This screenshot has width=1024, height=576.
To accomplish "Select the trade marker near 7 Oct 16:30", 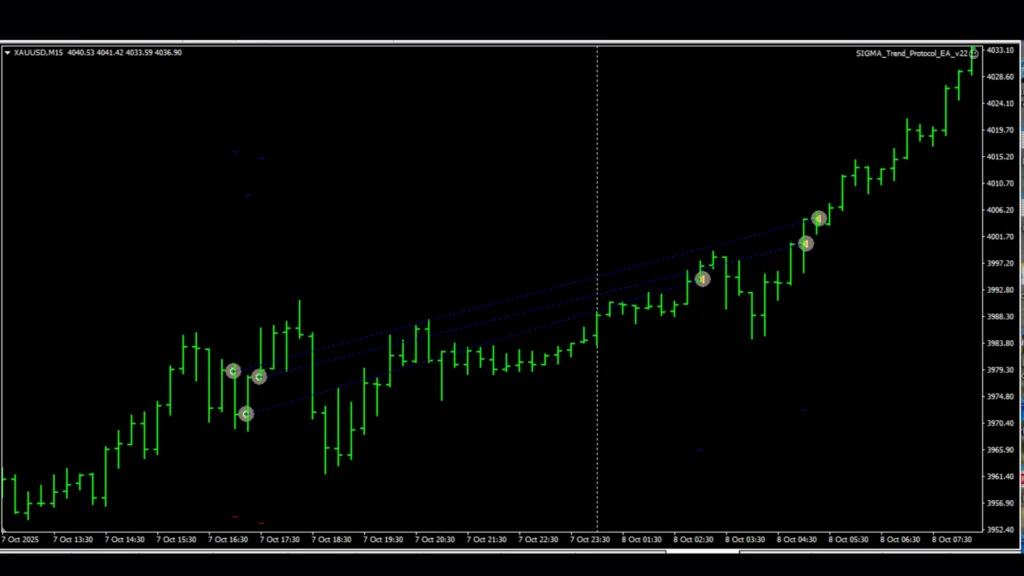I will tap(233, 371).
